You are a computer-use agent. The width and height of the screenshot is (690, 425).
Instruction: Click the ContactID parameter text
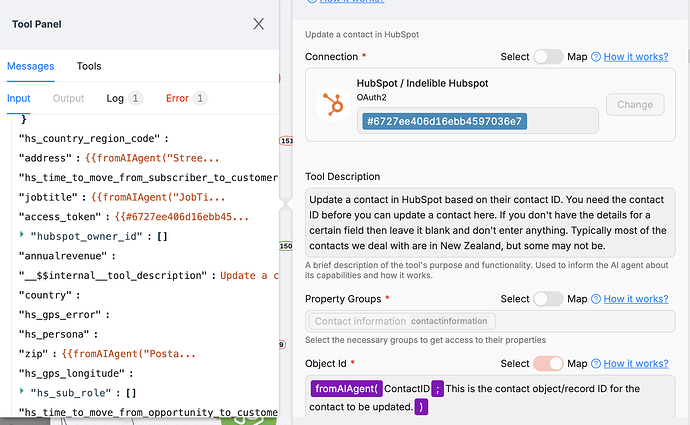pos(407,389)
